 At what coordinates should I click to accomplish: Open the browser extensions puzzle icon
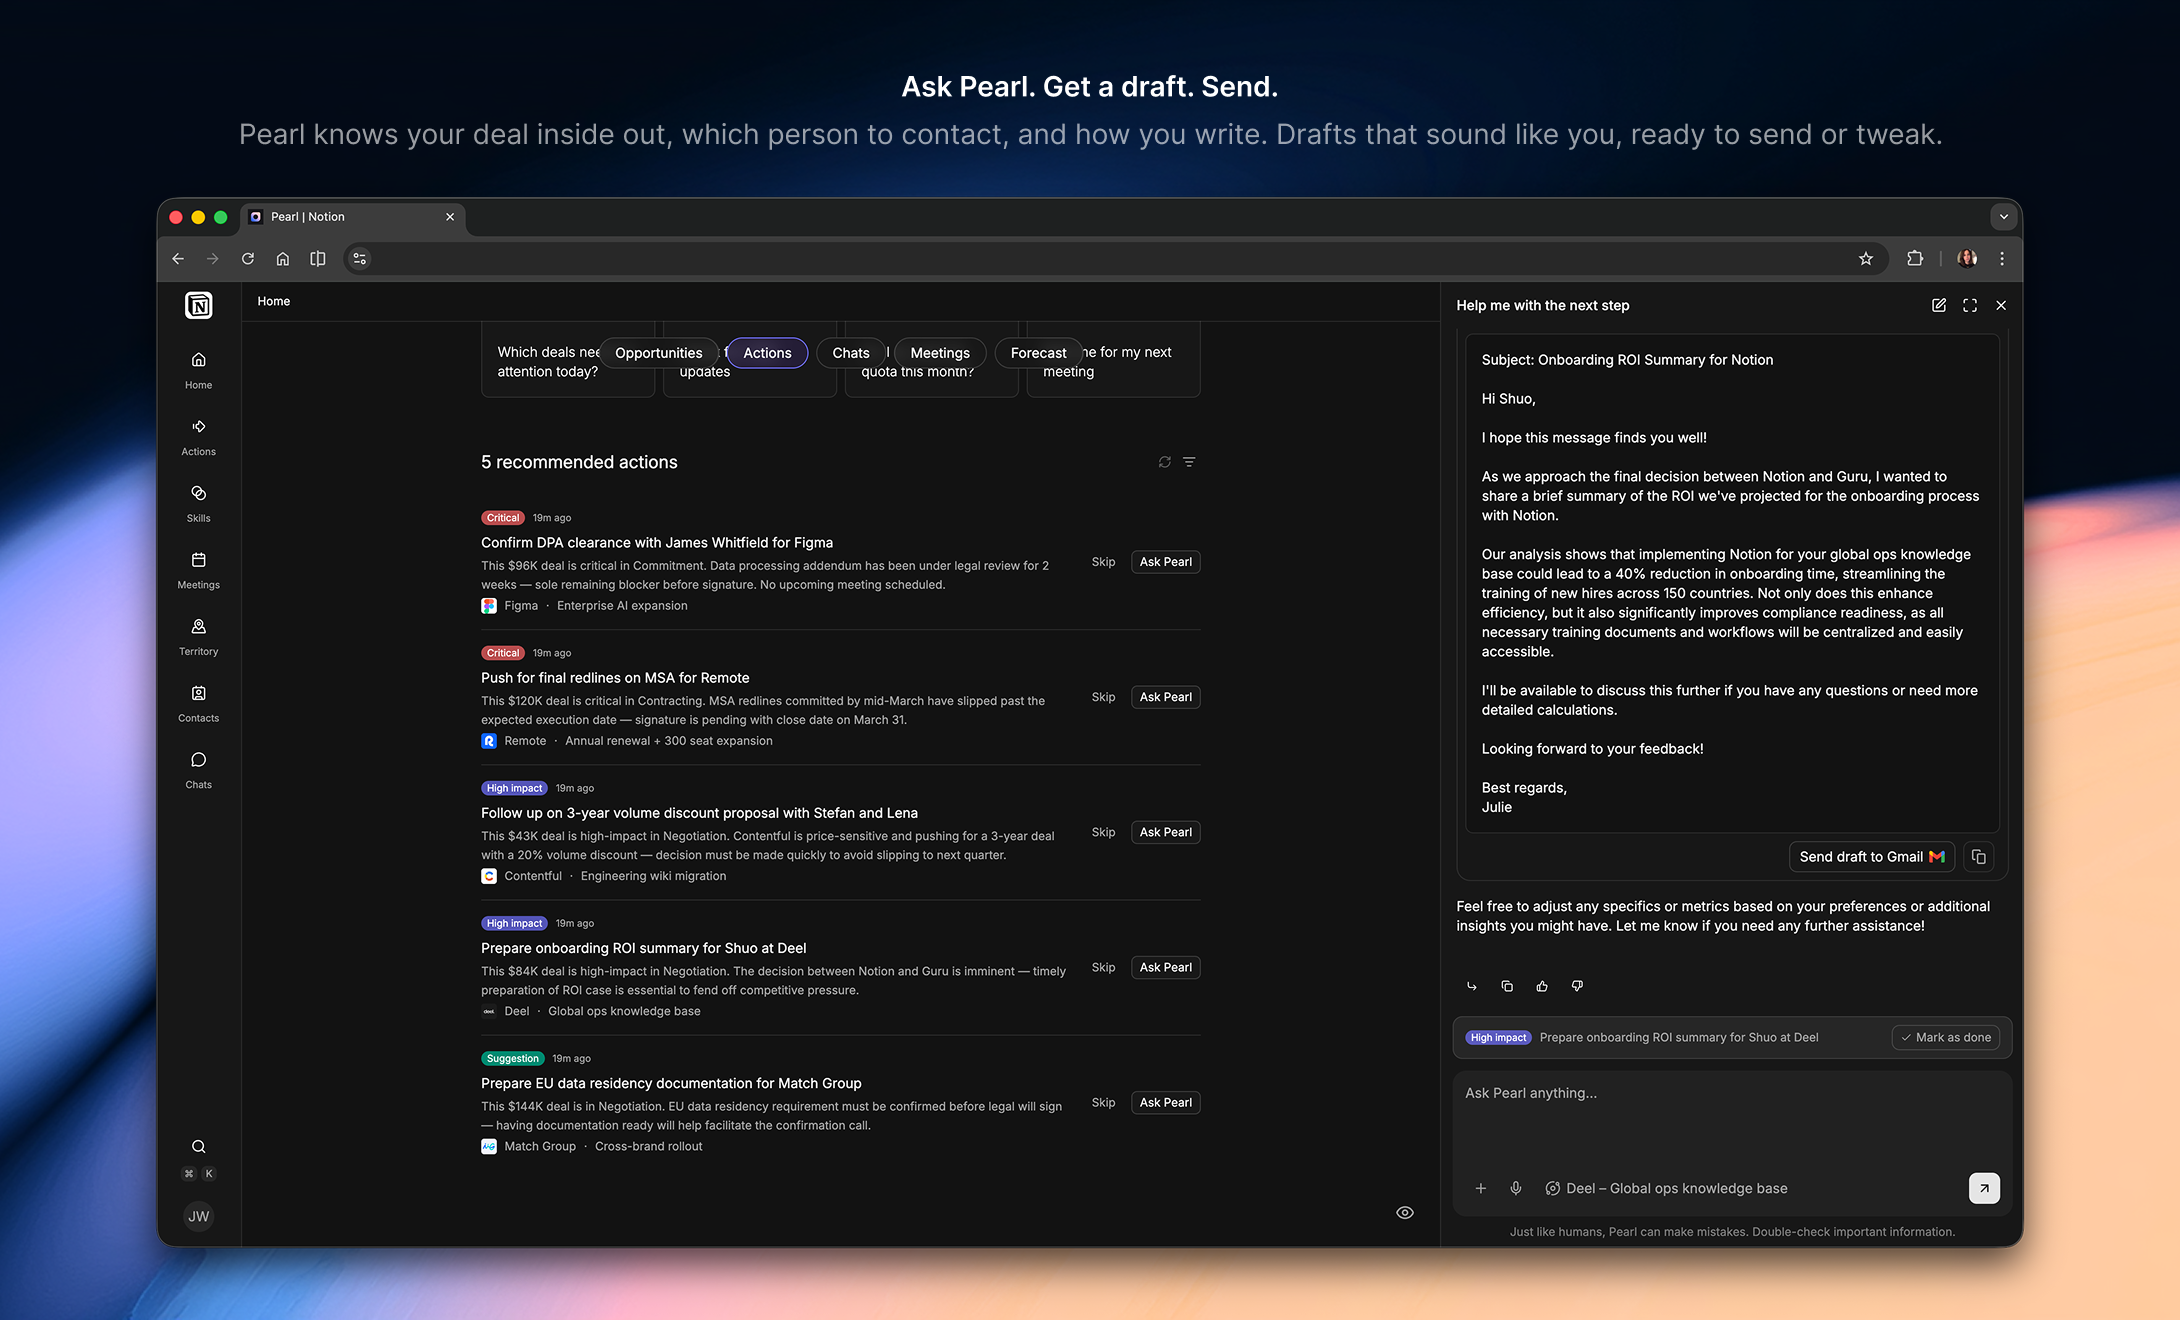pyautogui.click(x=1915, y=259)
